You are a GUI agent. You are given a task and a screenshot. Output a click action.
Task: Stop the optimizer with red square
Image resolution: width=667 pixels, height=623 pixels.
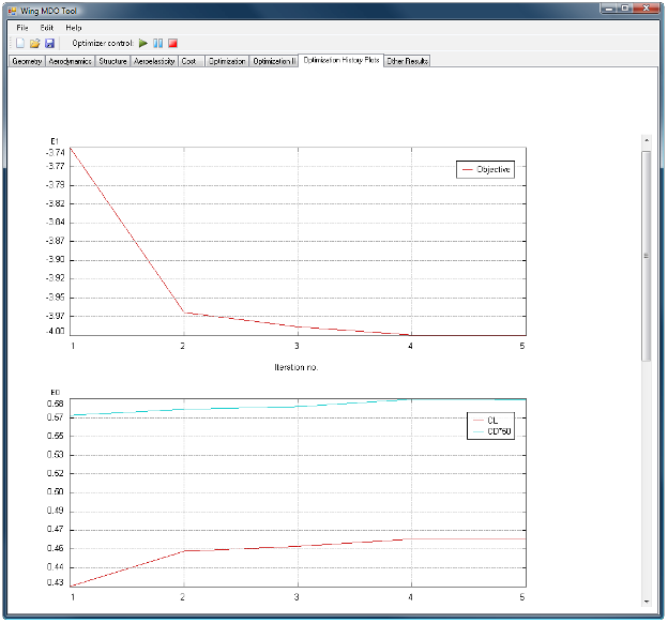(173, 43)
